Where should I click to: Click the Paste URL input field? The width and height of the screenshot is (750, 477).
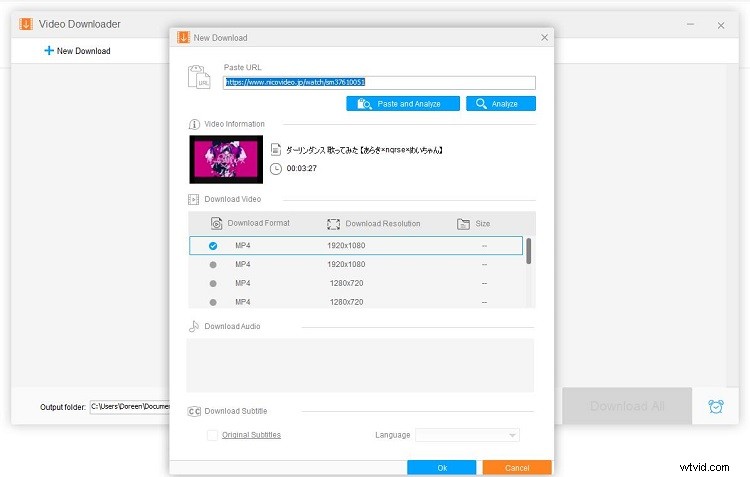[379, 83]
